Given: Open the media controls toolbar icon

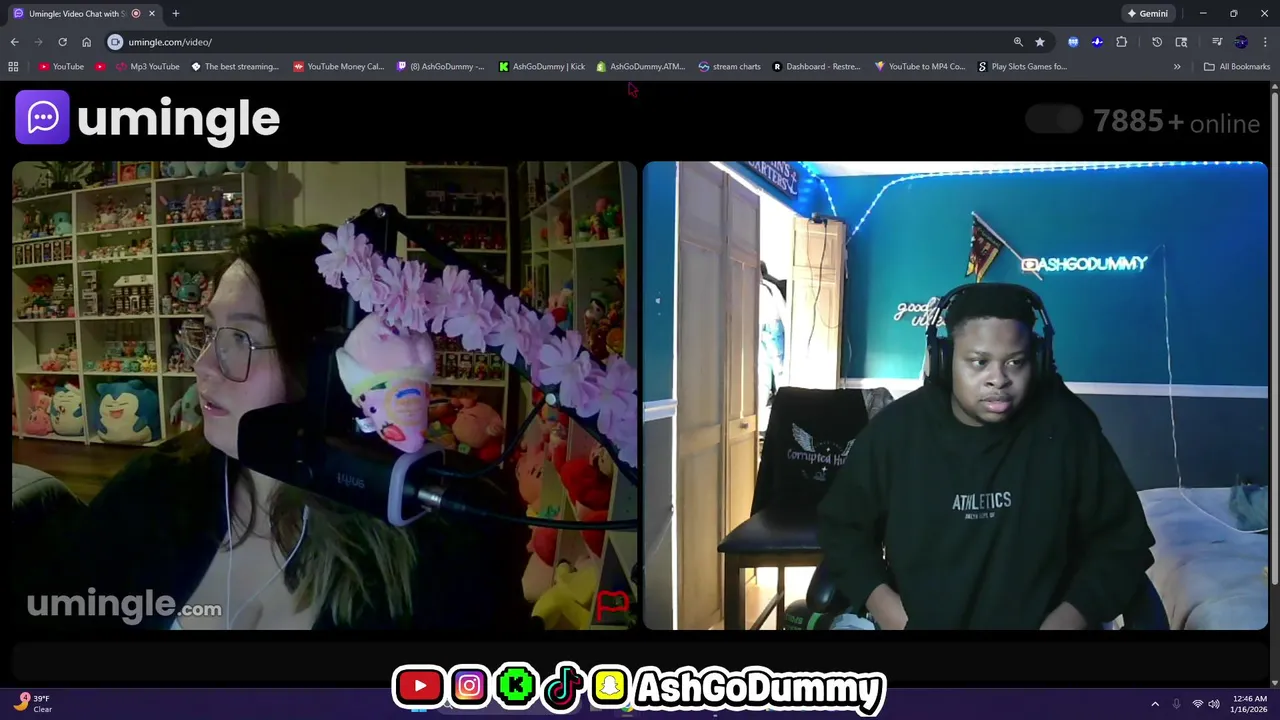Looking at the screenshot, I should pyautogui.click(x=1217, y=42).
